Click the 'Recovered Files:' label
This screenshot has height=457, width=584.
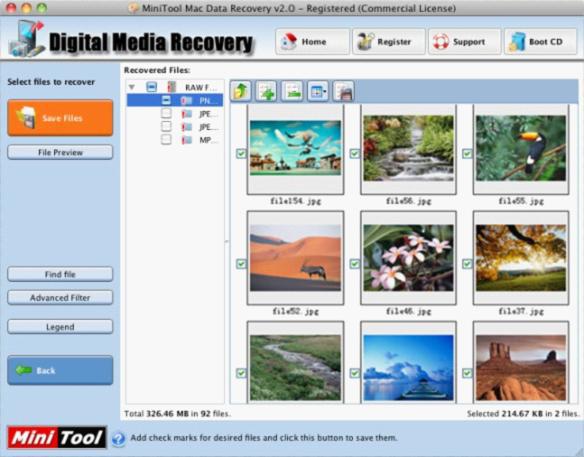(157, 70)
